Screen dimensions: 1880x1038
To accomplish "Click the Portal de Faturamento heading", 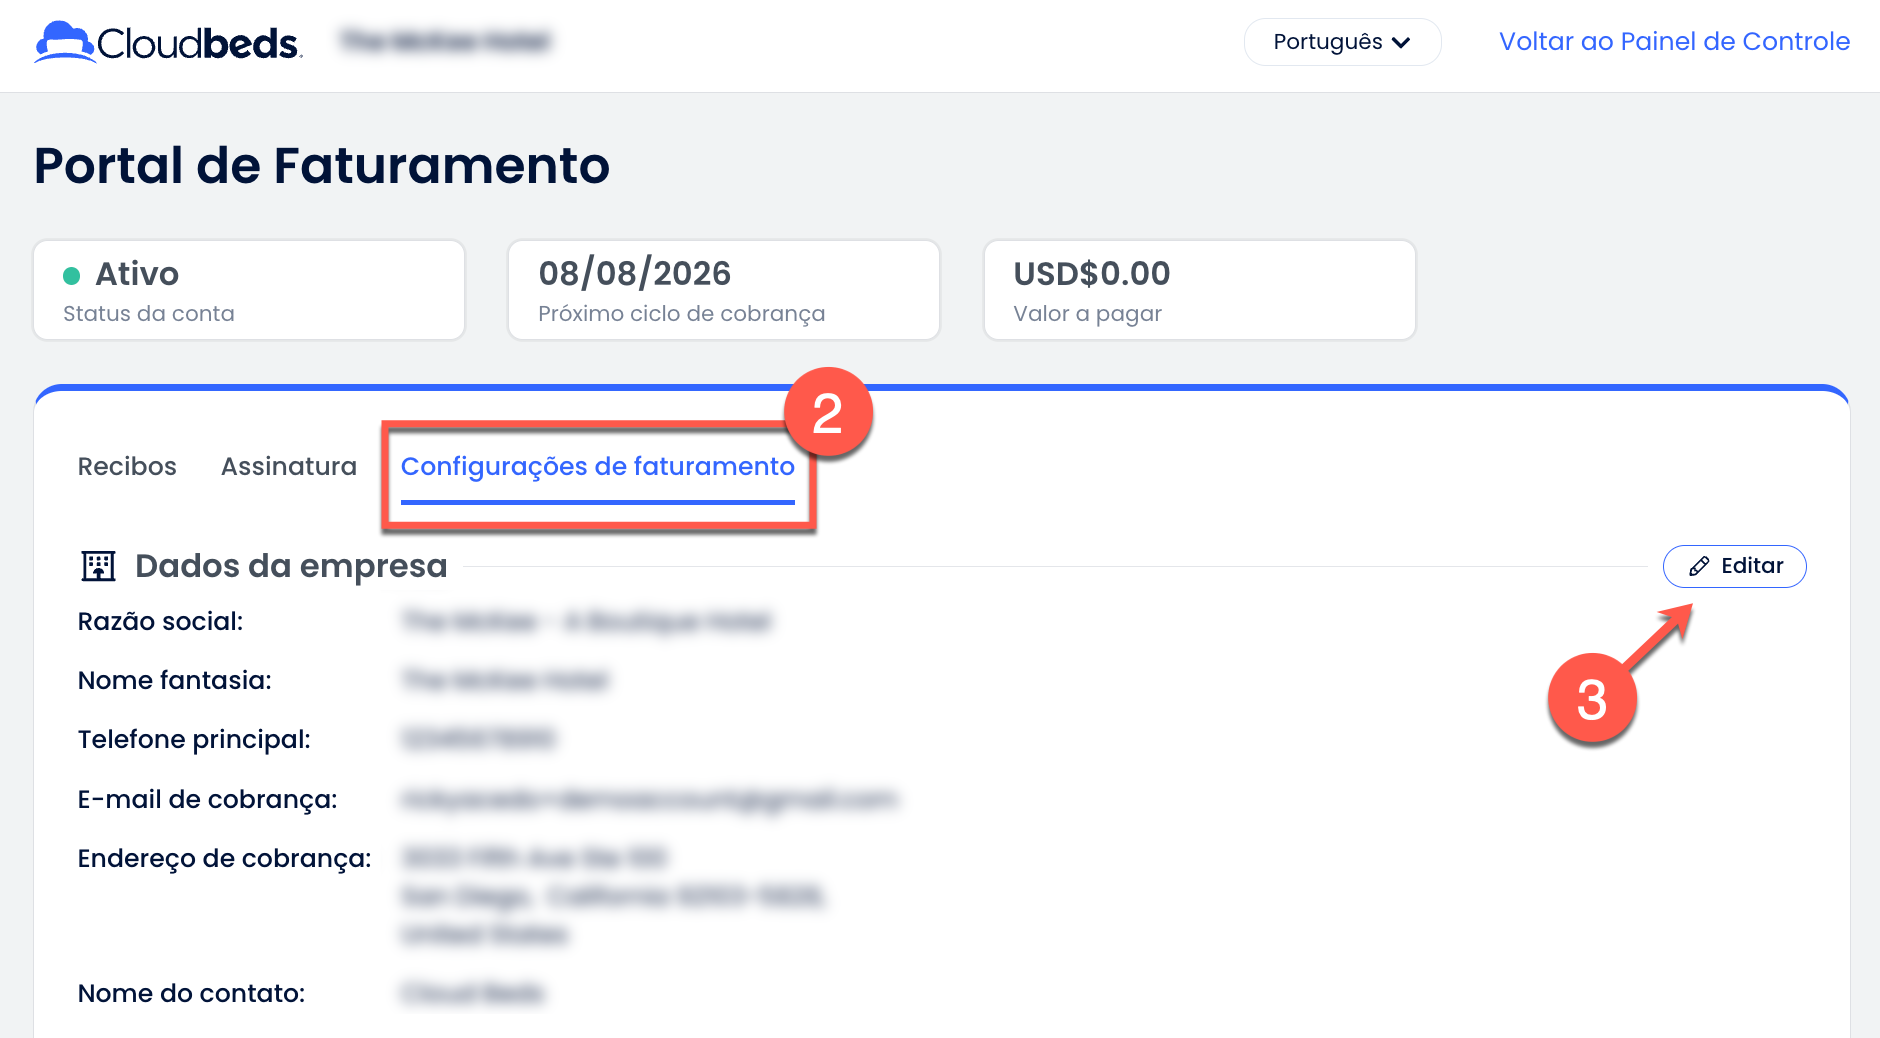I will [x=322, y=165].
